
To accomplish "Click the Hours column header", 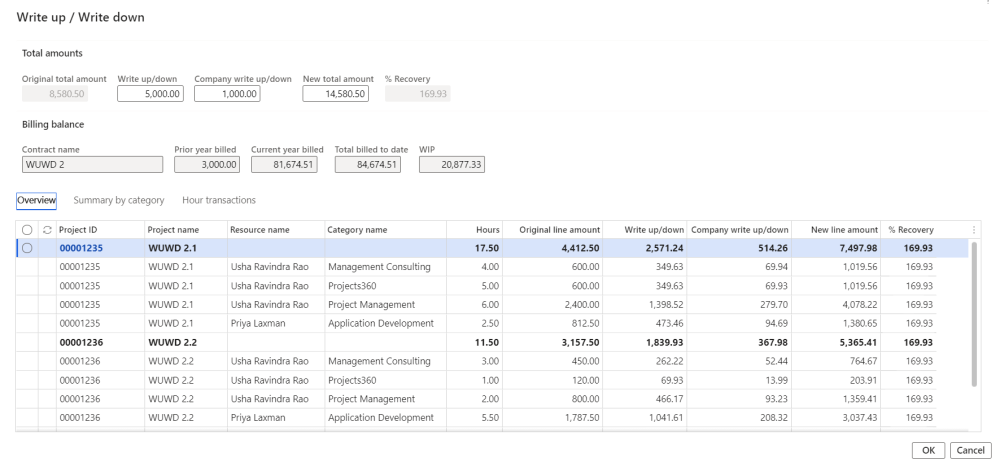I will click(488, 230).
